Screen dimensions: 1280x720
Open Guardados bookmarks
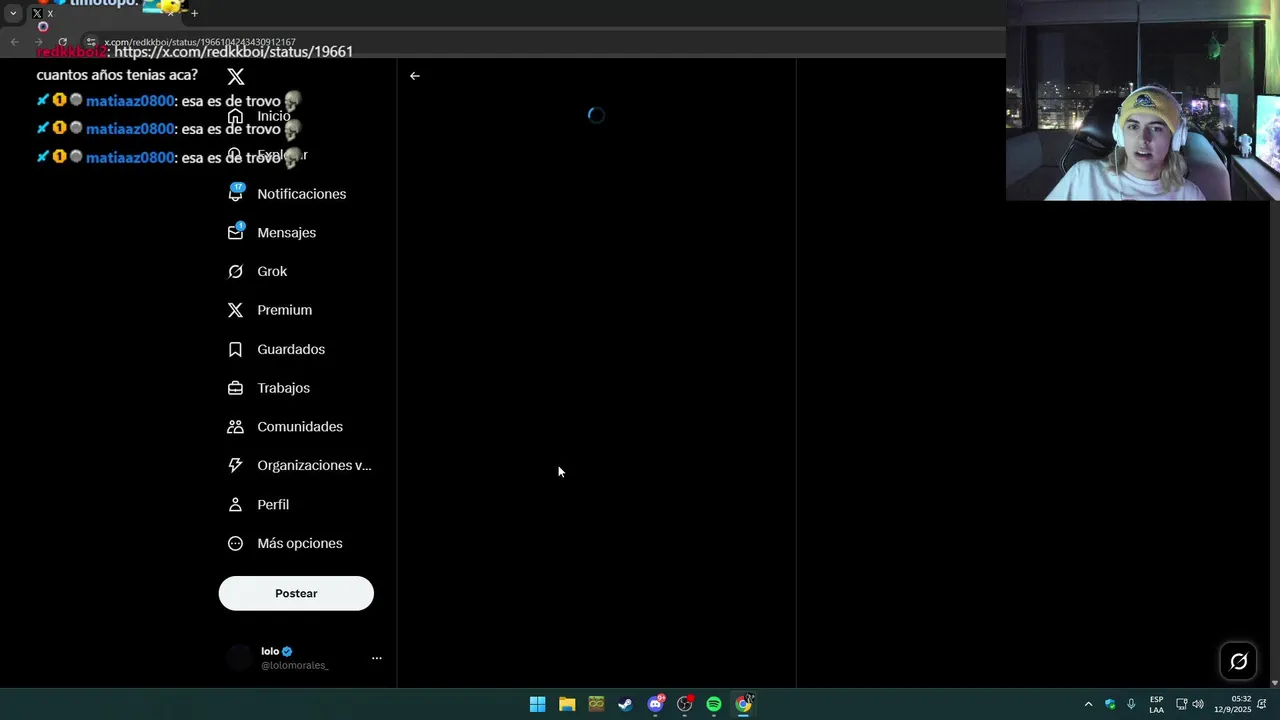tap(276, 349)
